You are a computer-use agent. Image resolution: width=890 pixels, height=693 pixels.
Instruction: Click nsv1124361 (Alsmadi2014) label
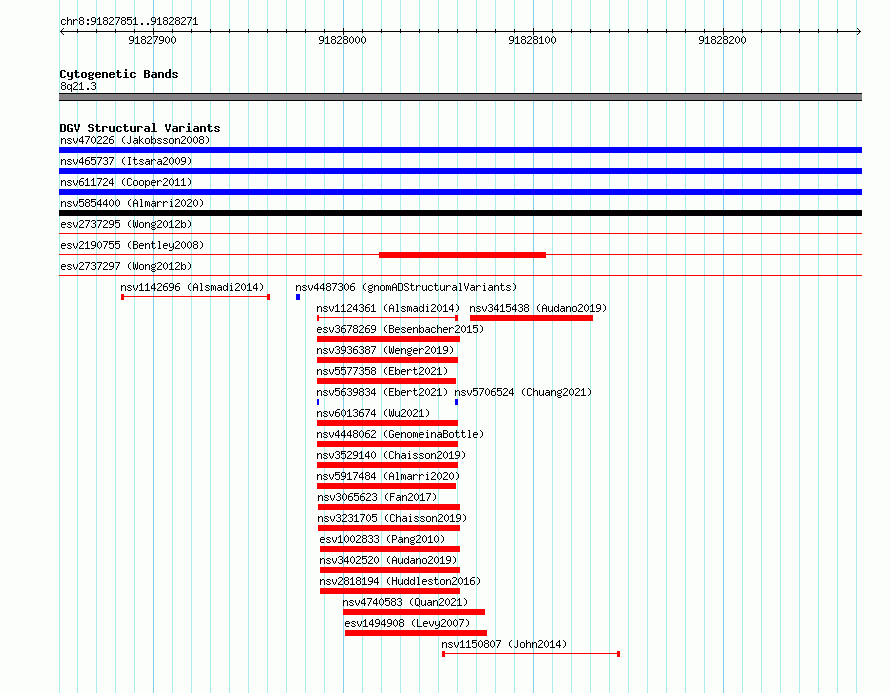pos(388,308)
